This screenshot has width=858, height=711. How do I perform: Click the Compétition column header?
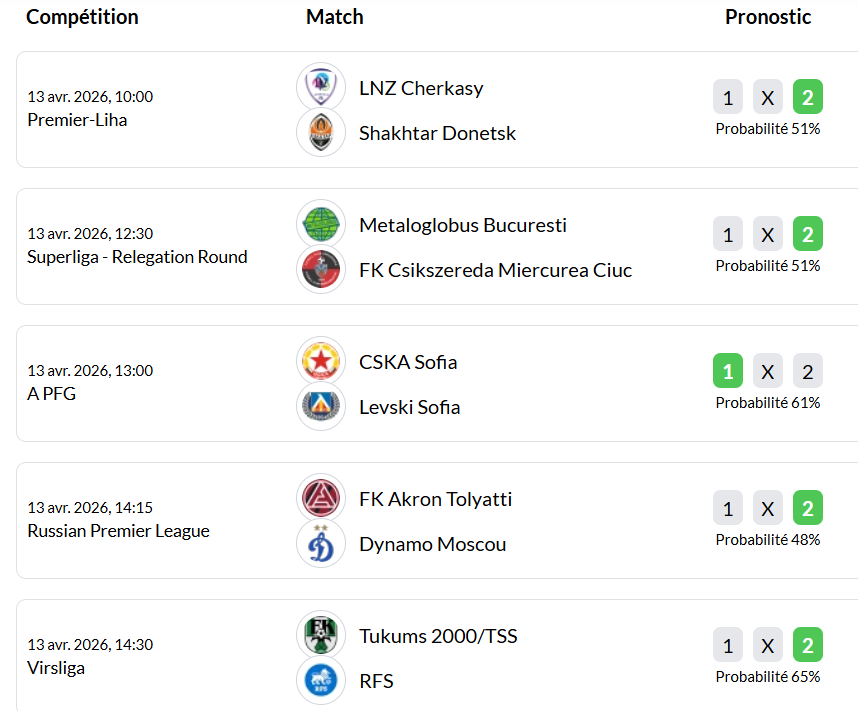82,17
